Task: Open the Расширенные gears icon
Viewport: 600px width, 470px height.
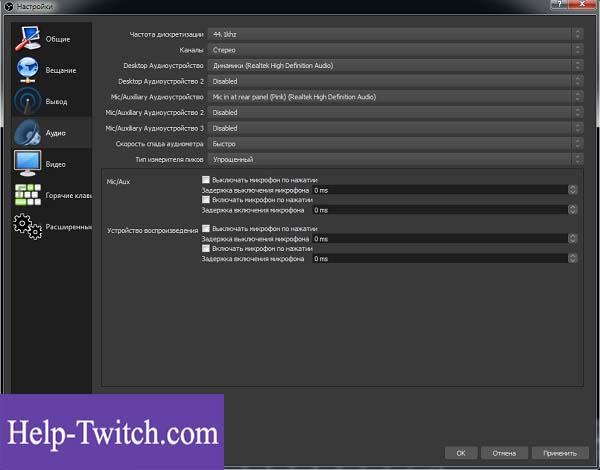Action: (28, 227)
